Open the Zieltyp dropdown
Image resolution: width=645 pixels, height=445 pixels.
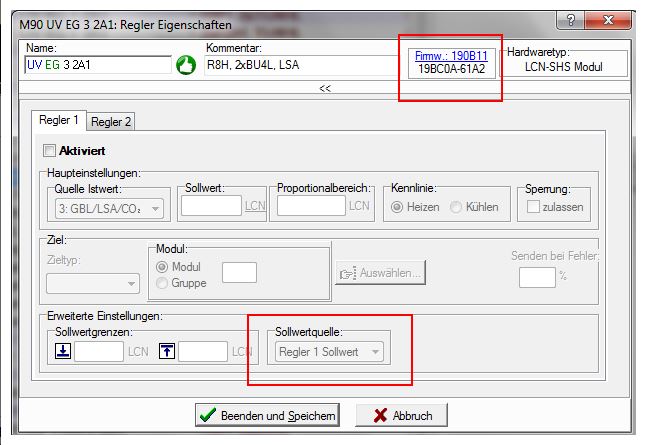92,283
